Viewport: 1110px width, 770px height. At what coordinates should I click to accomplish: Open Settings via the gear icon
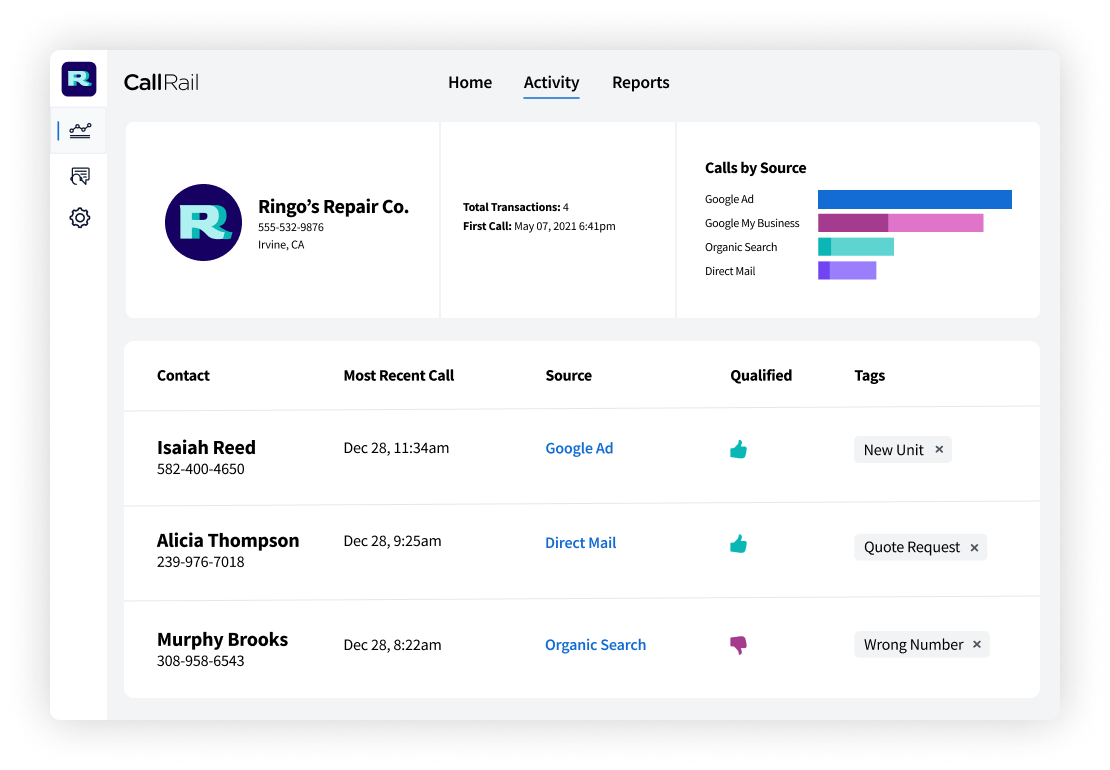pos(79,217)
